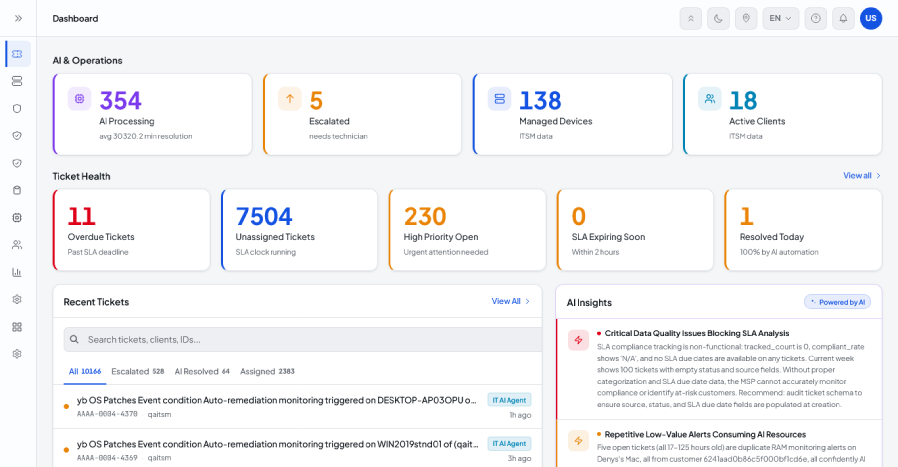Screen dimensions: 898x467
Task: Open the bar chart reports icon in the sidebar
Action: (17, 272)
